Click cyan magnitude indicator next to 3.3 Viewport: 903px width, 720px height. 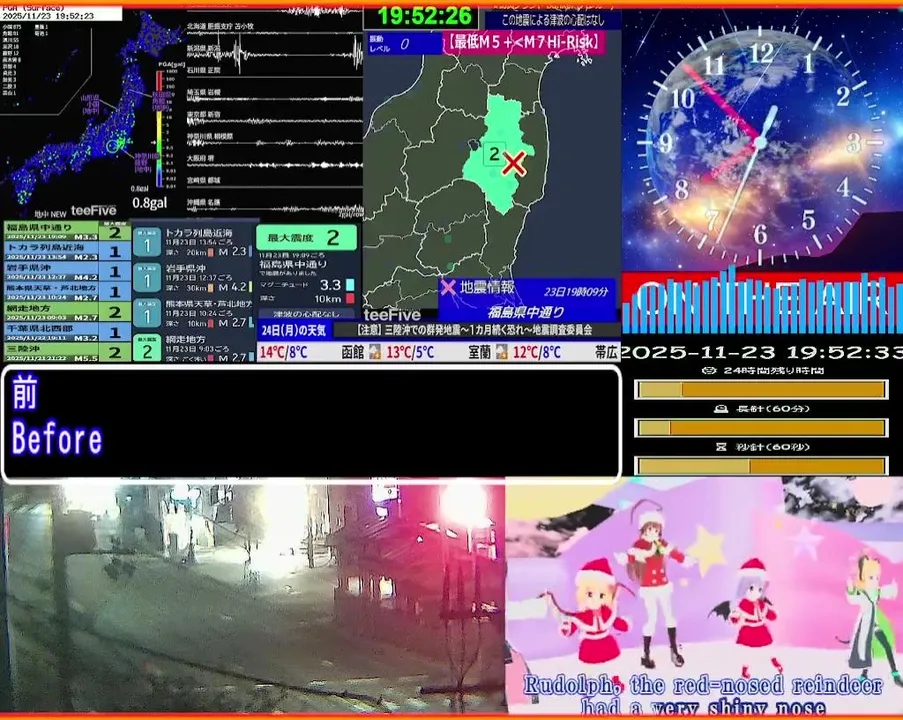pos(350,285)
